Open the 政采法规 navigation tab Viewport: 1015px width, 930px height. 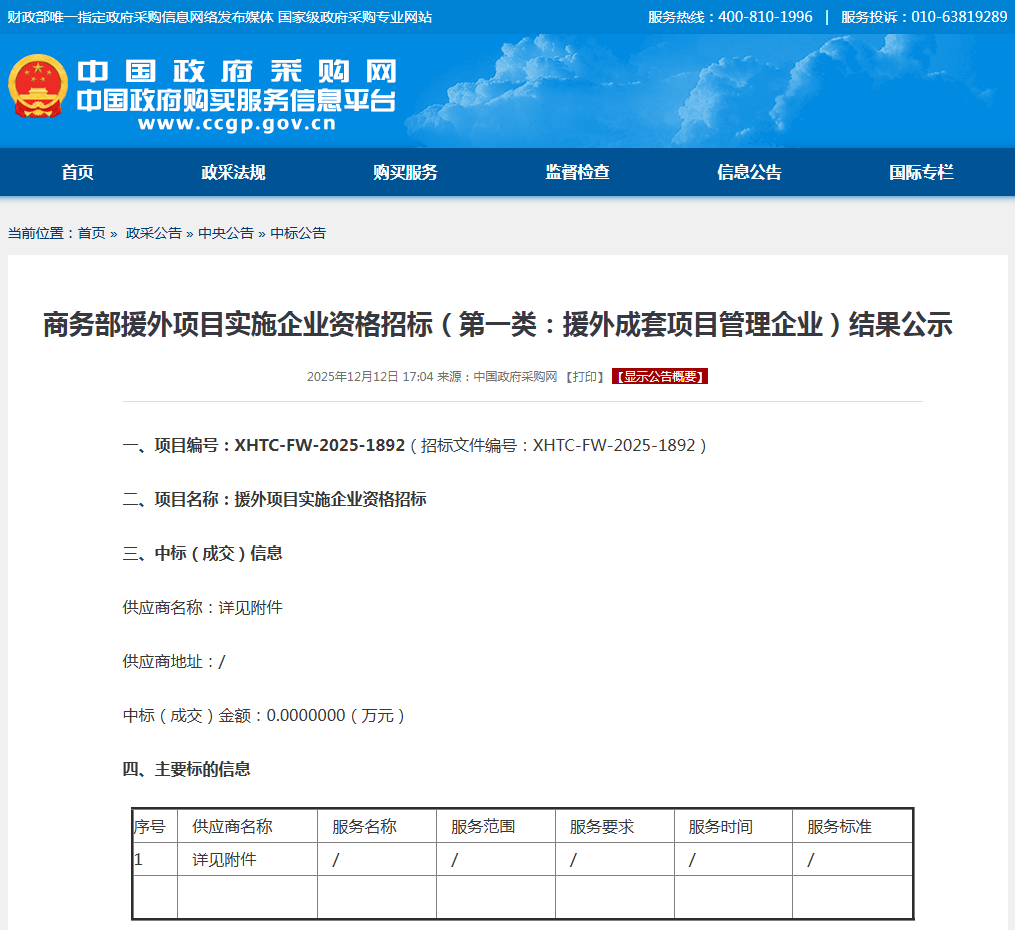pyautogui.click(x=233, y=172)
